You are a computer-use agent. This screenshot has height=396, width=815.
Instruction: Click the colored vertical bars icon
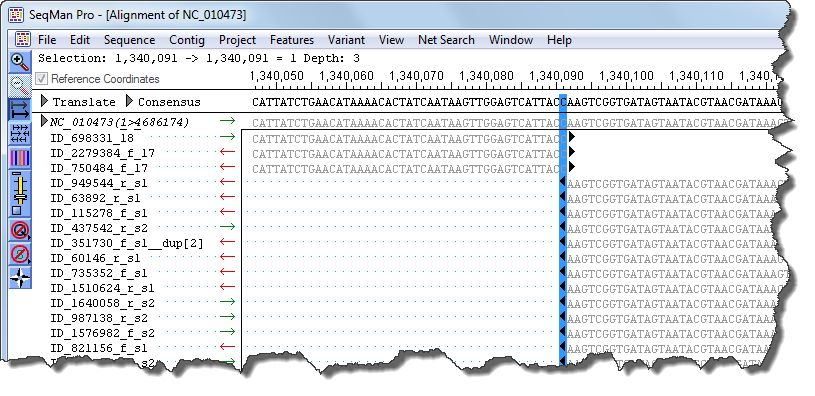[20, 157]
